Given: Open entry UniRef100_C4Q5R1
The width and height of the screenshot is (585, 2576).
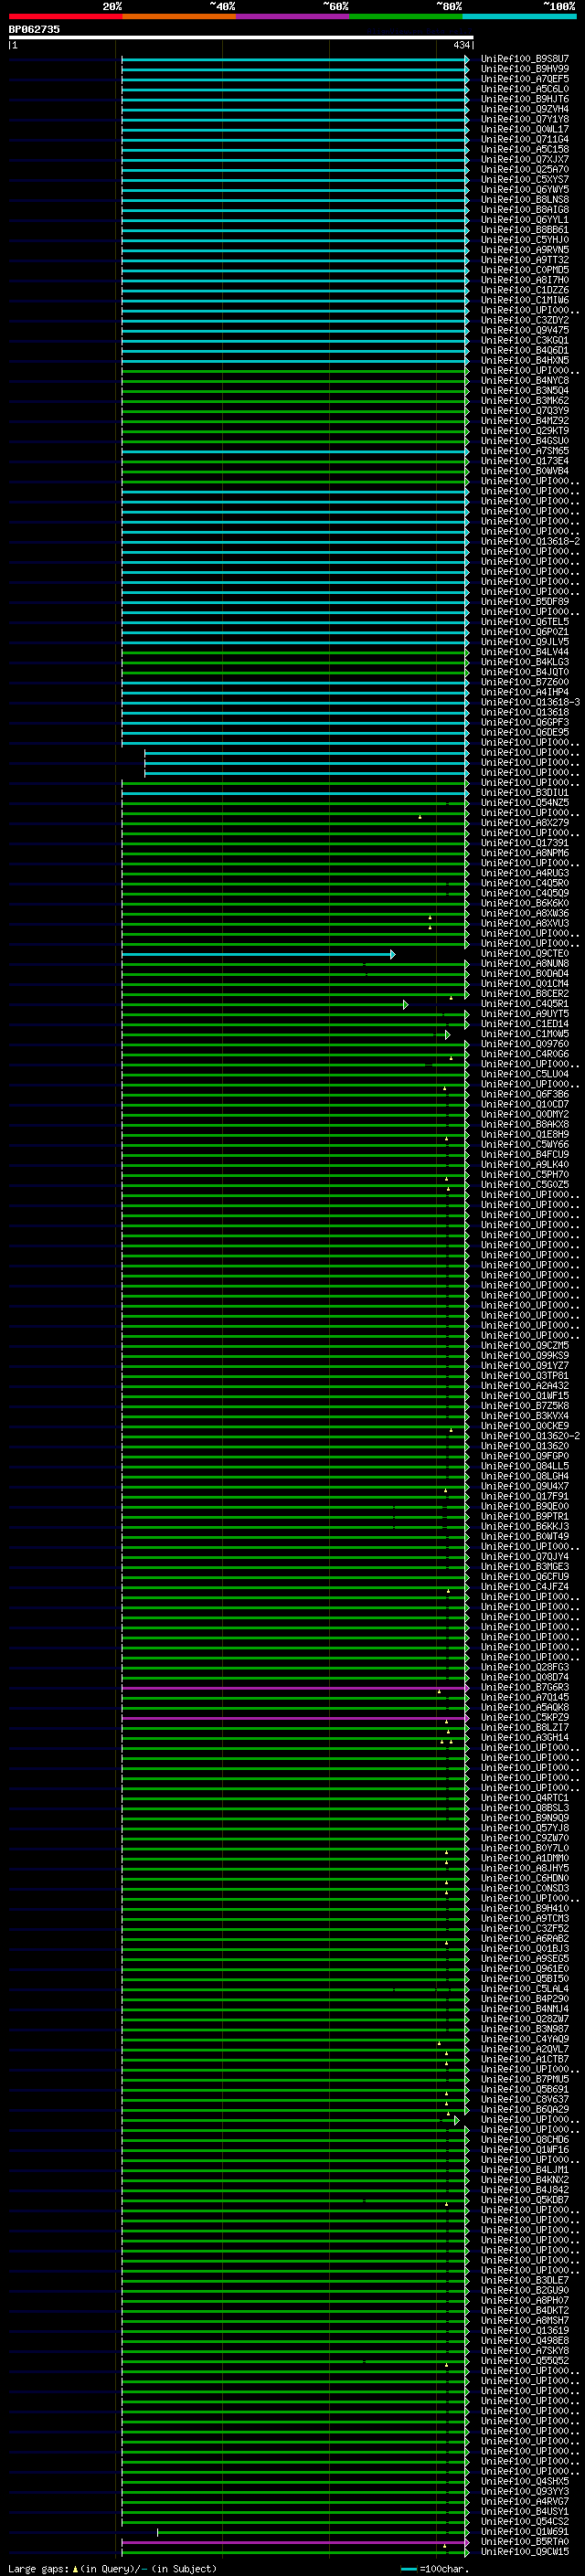Looking at the screenshot, I should [x=525, y=1004].
